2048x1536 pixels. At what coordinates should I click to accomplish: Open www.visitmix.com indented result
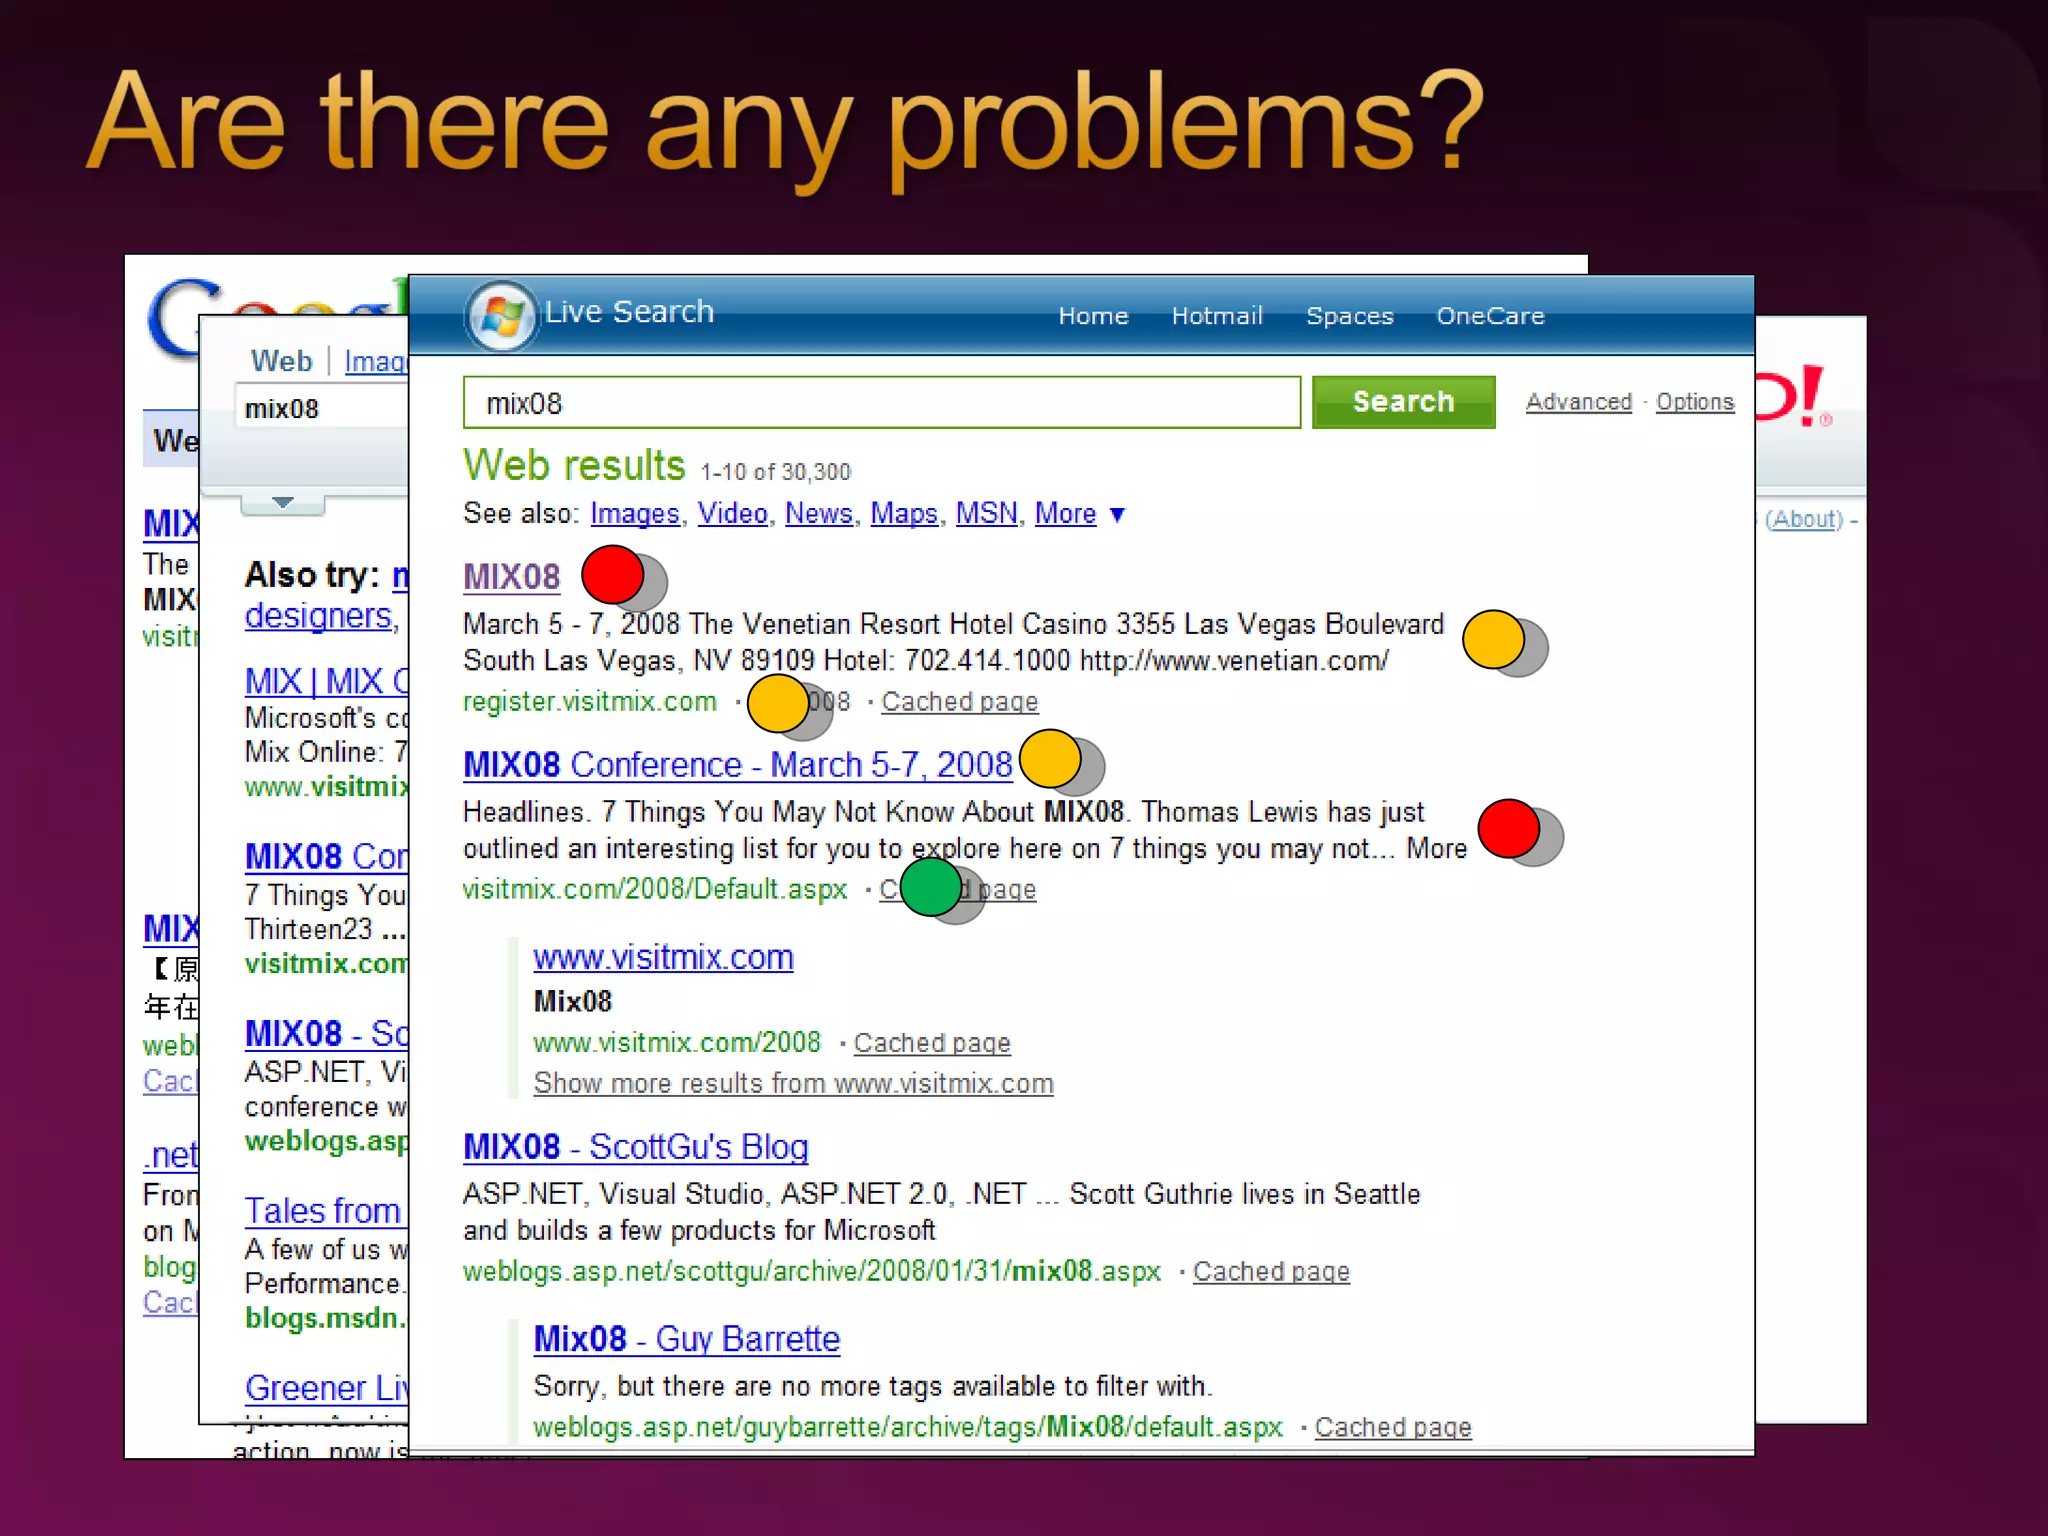click(x=663, y=958)
